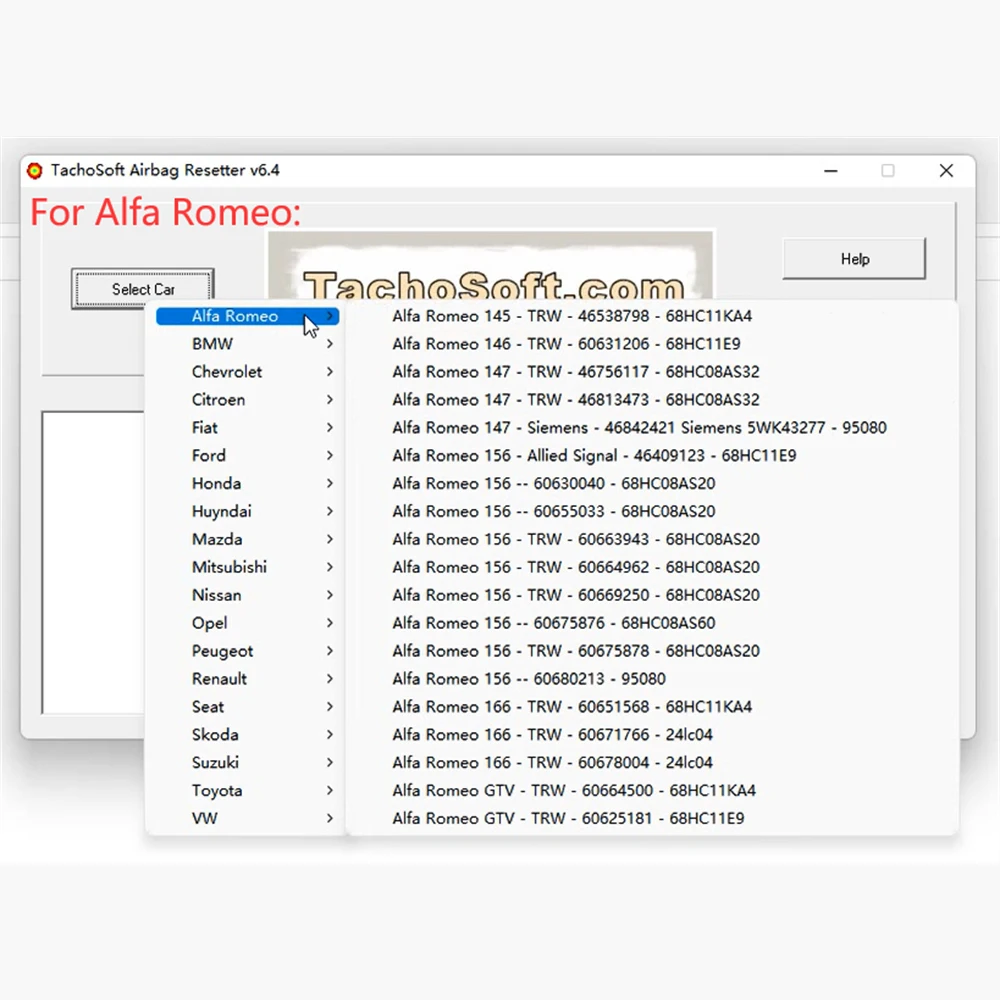Expand the Mazda submenu arrow
The image size is (1000, 1000).
(x=330, y=540)
